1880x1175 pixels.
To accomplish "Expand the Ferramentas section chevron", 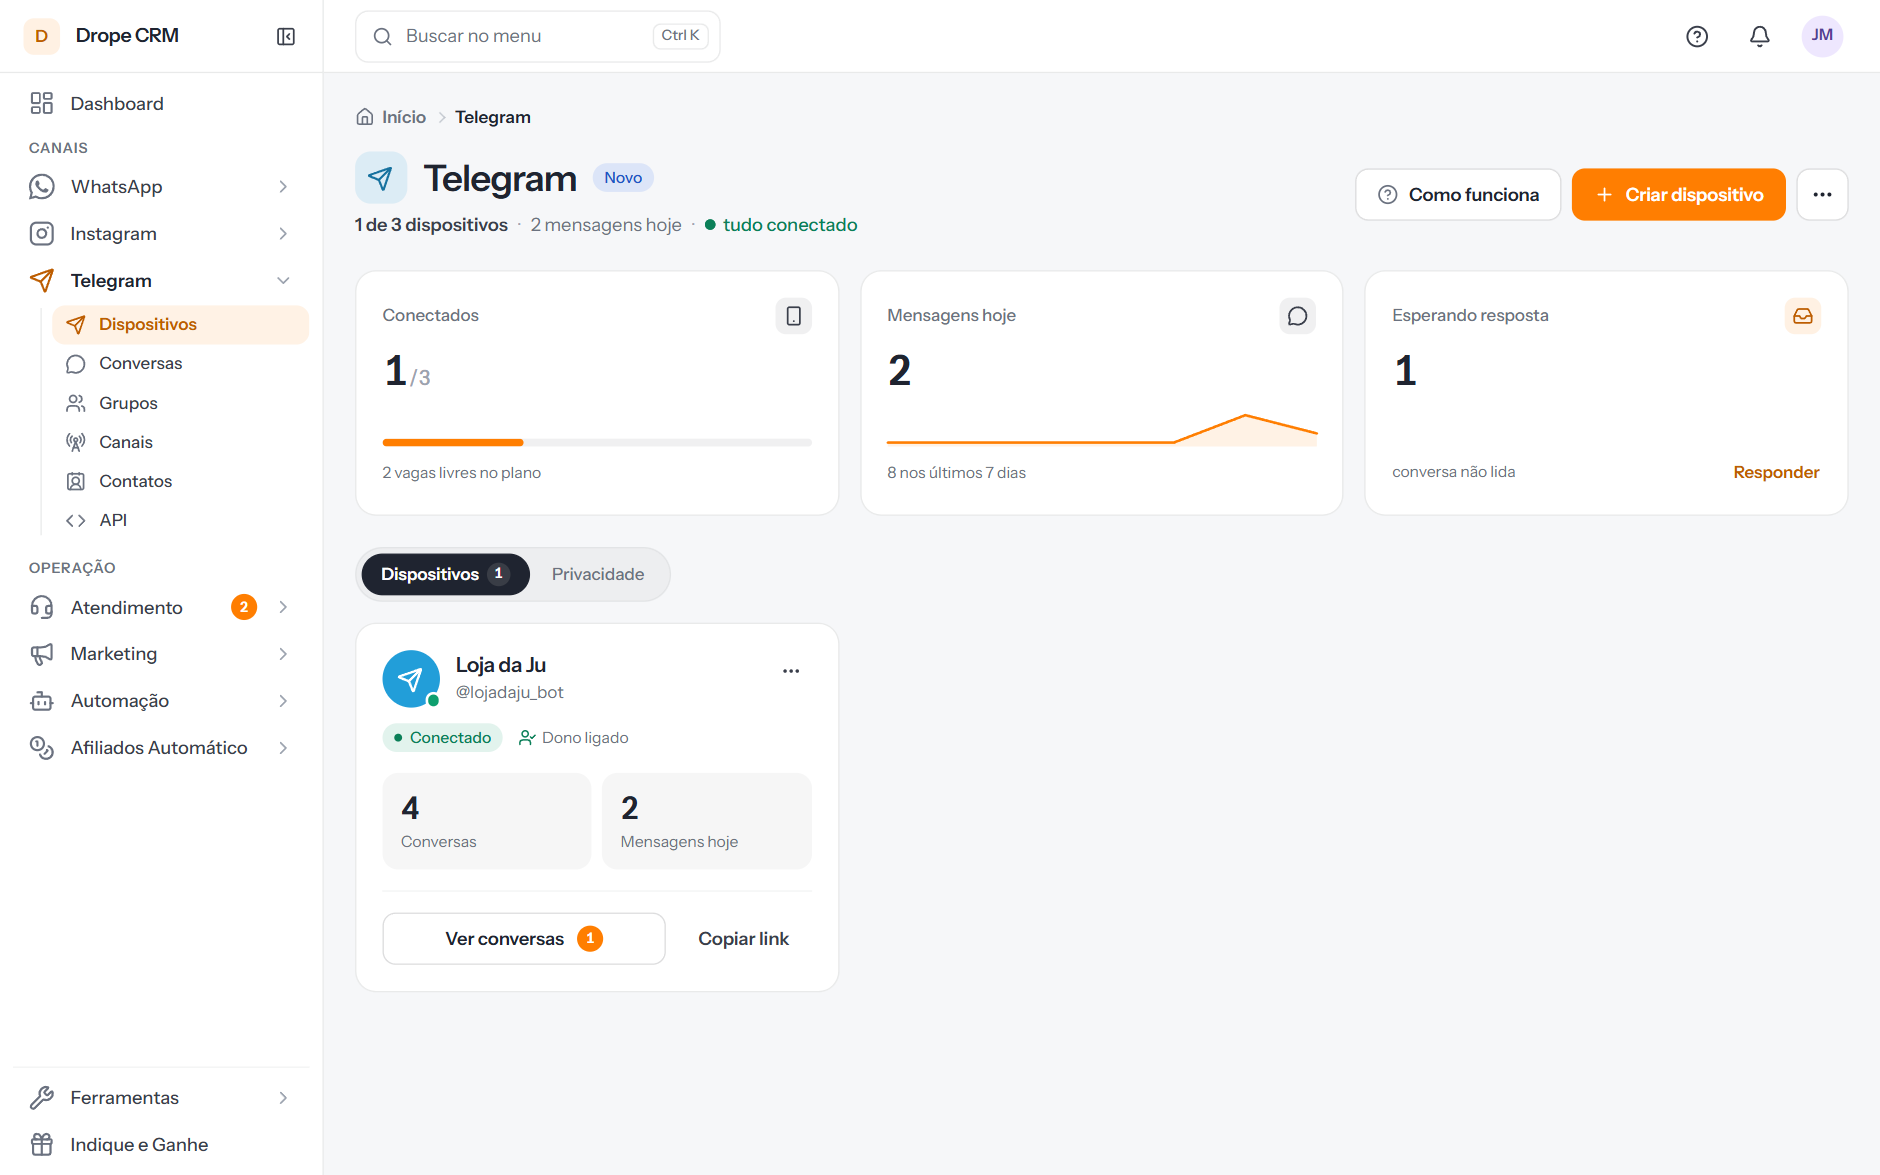I will tap(284, 1098).
